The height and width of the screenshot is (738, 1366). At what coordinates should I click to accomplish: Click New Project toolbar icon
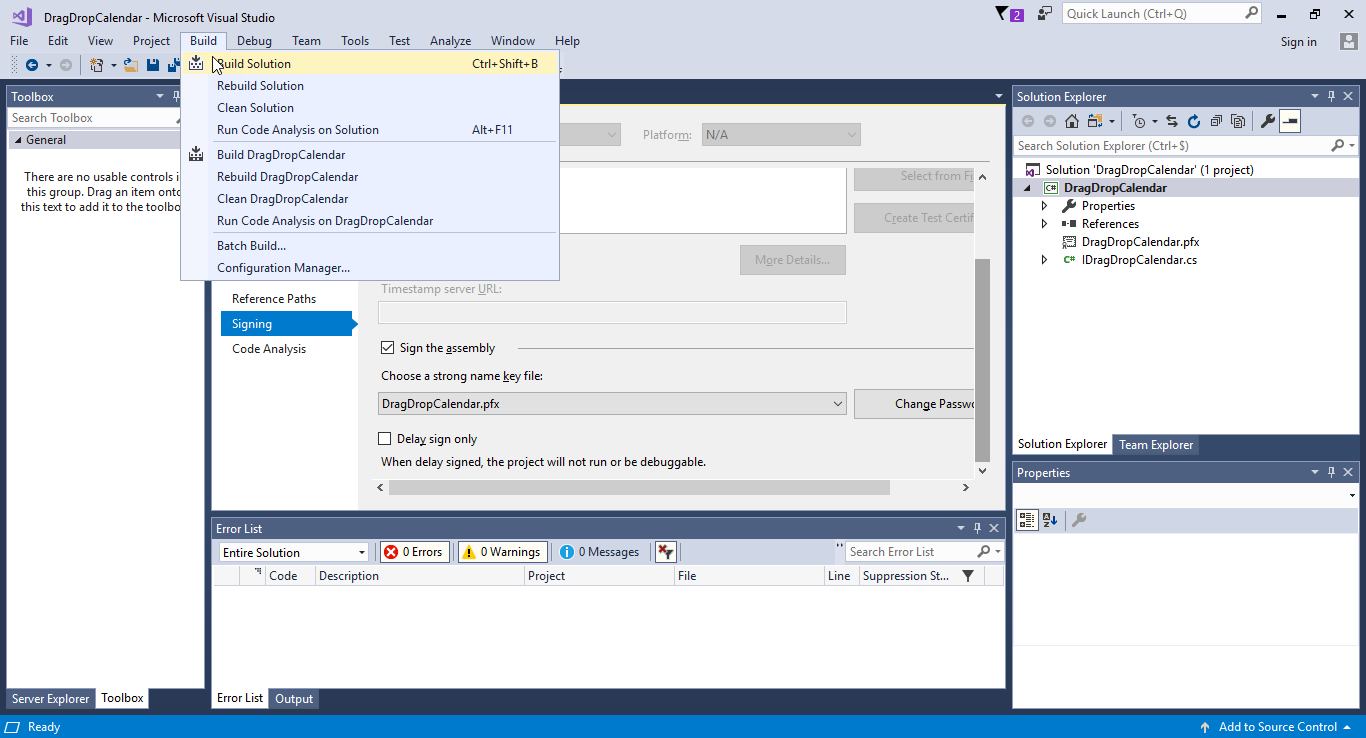point(96,65)
